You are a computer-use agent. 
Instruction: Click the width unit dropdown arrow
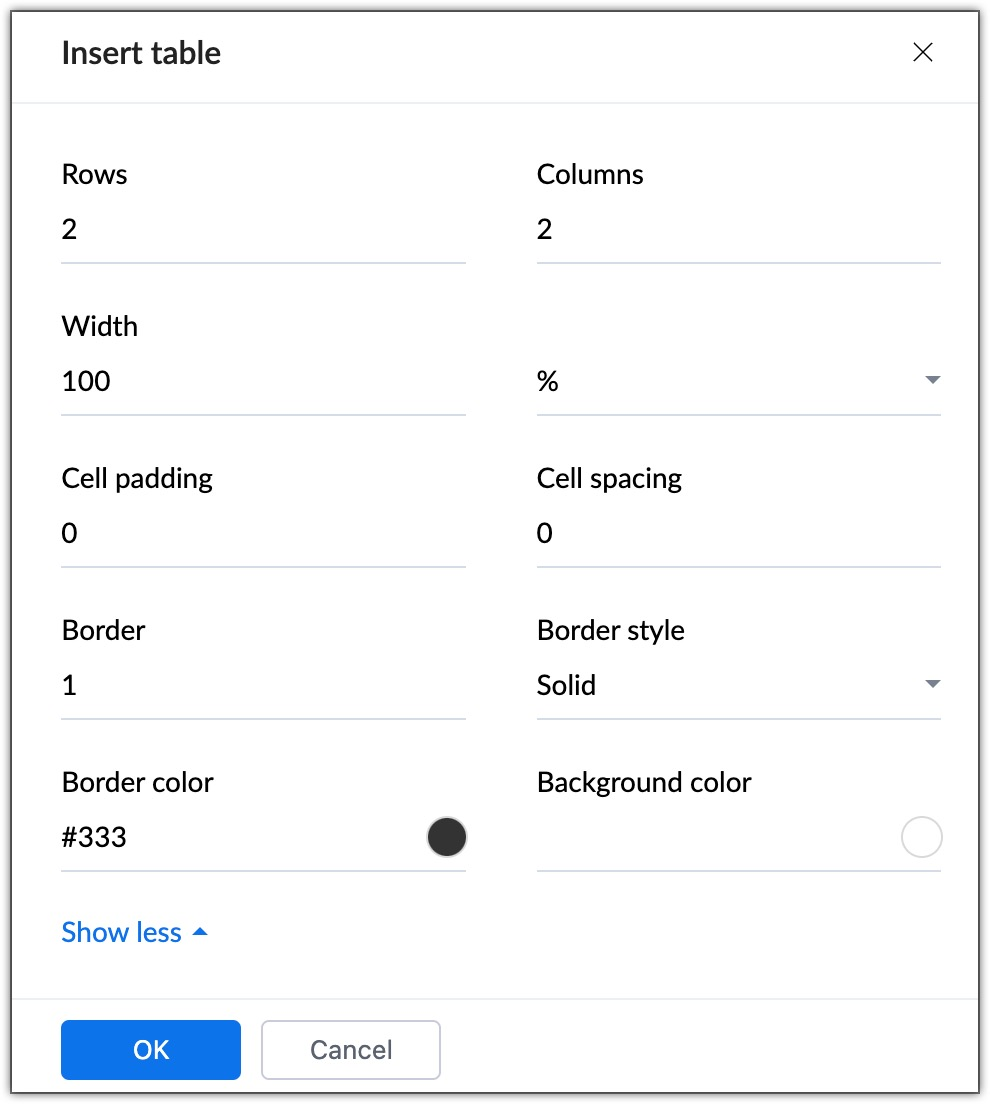tap(932, 381)
